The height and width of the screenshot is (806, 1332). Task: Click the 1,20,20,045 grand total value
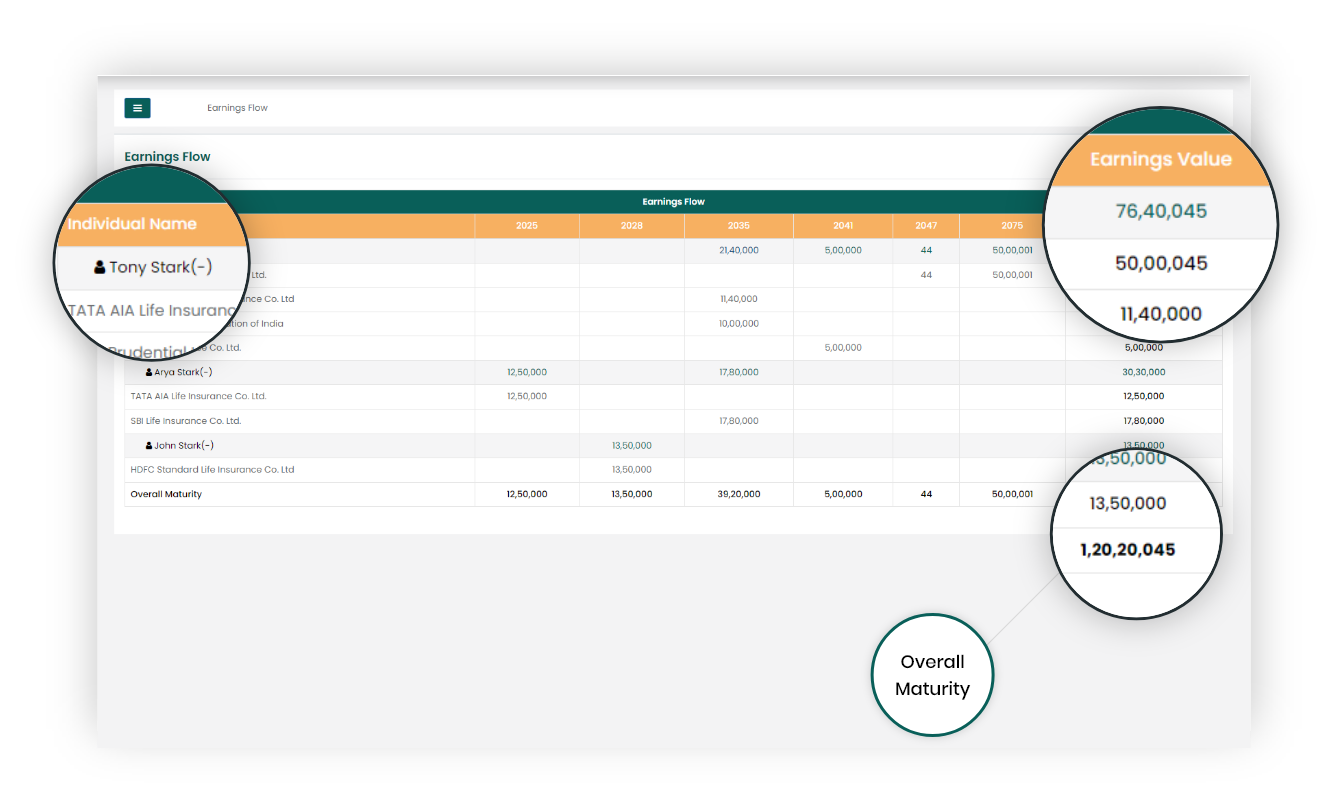(x=1127, y=550)
